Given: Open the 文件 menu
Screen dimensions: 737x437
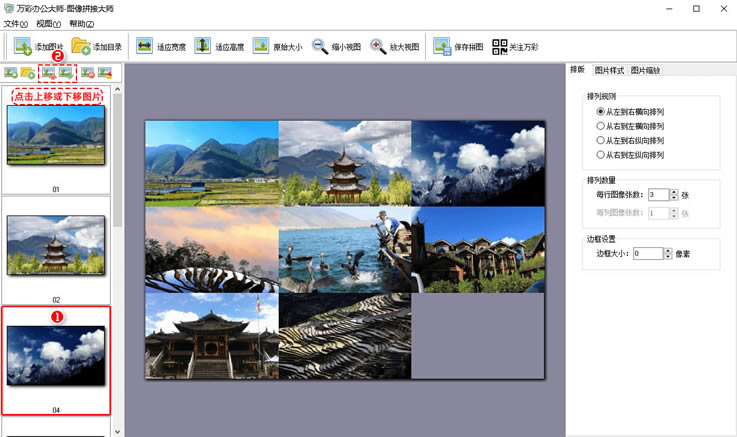Looking at the screenshot, I should pyautogui.click(x=15, y=23).
